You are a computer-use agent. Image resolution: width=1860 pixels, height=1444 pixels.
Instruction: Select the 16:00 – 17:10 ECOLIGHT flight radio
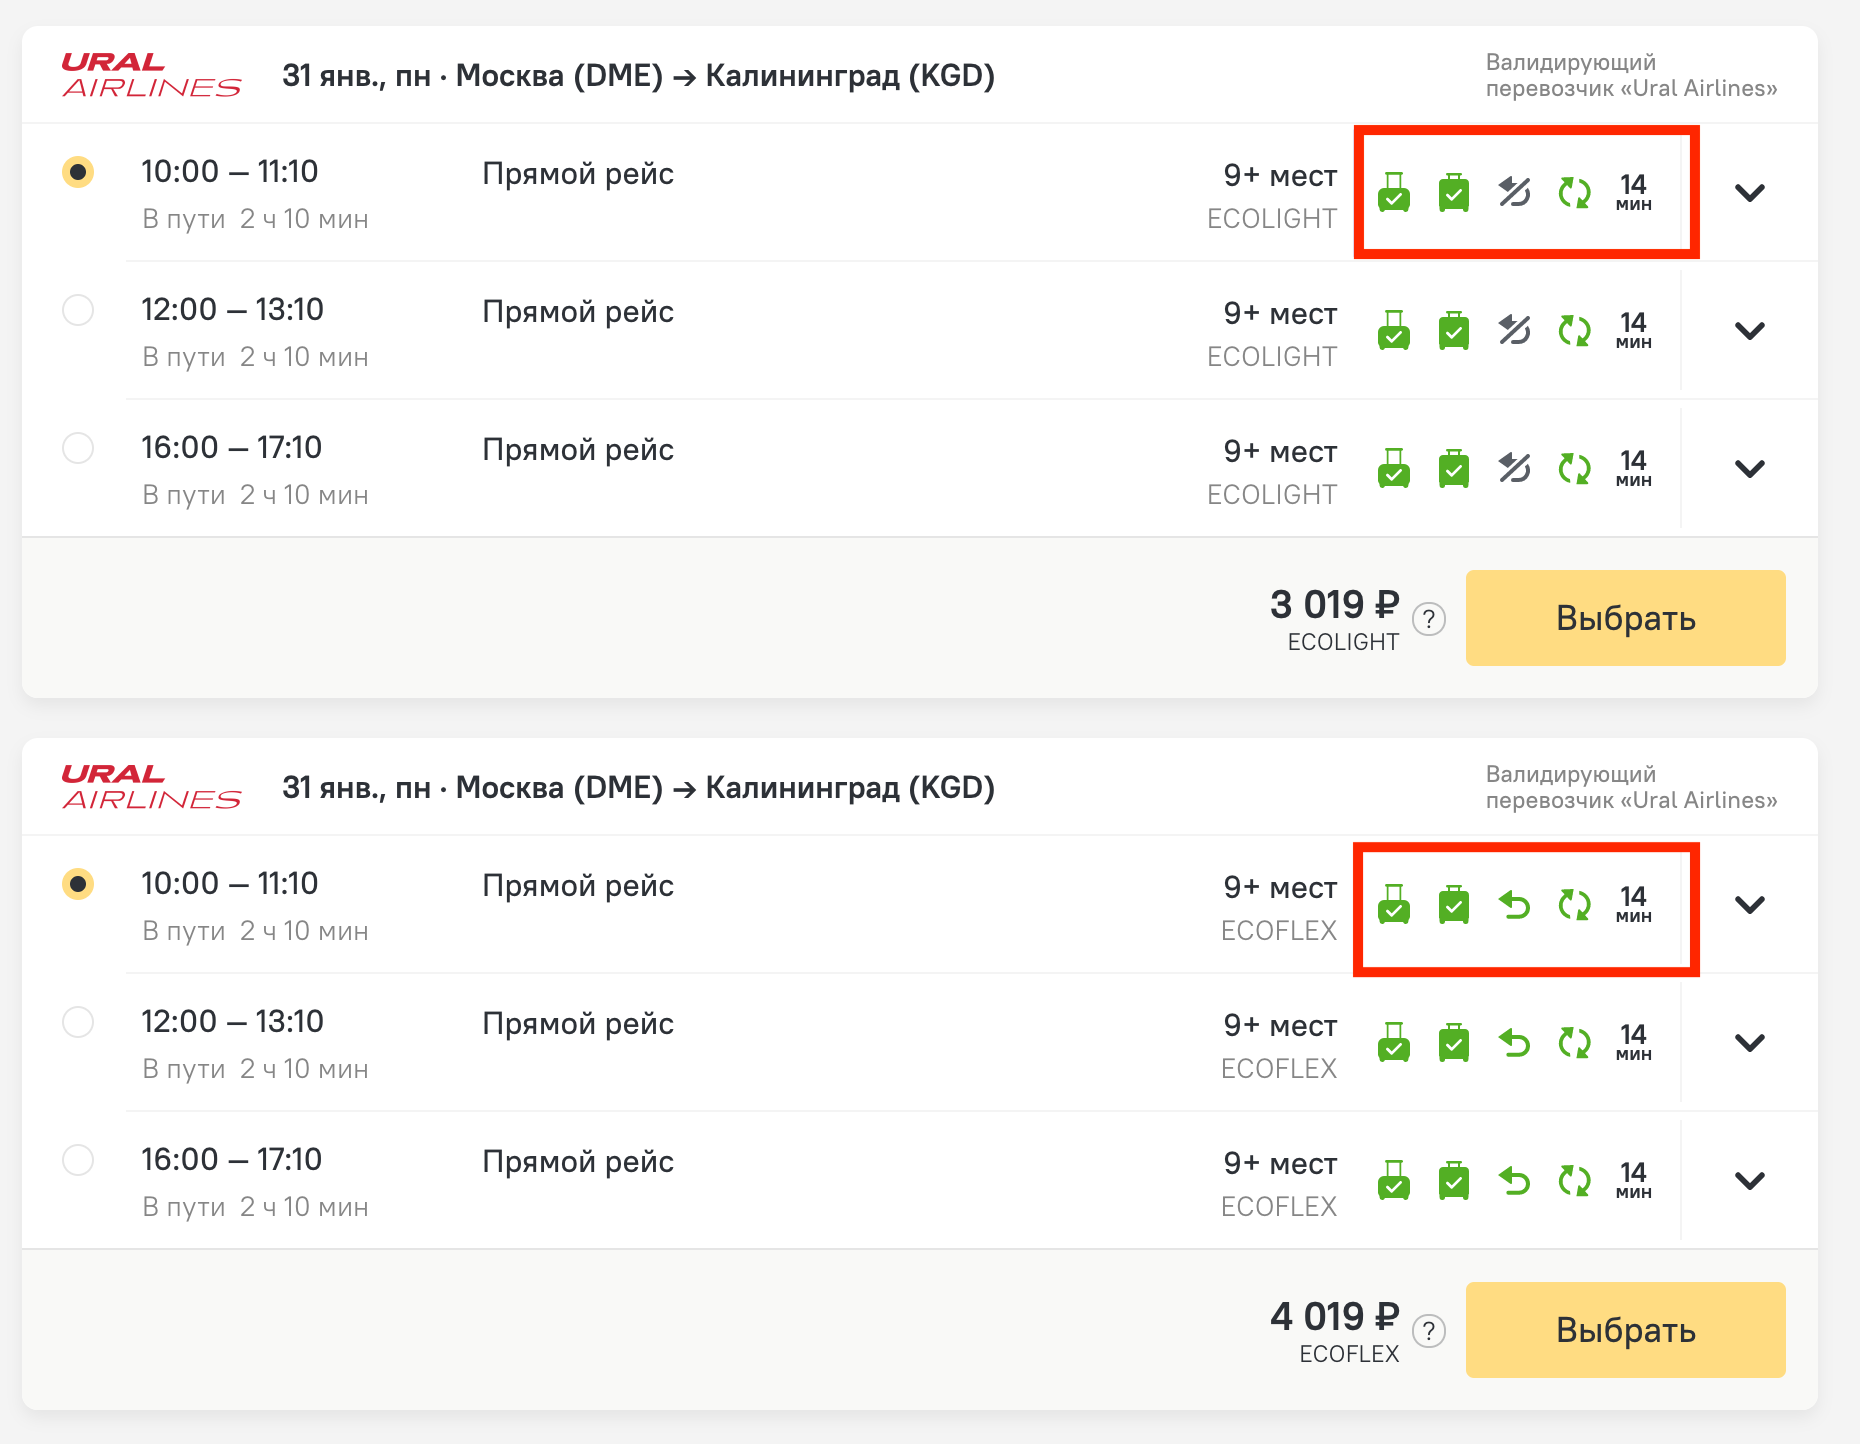[78, 448]
